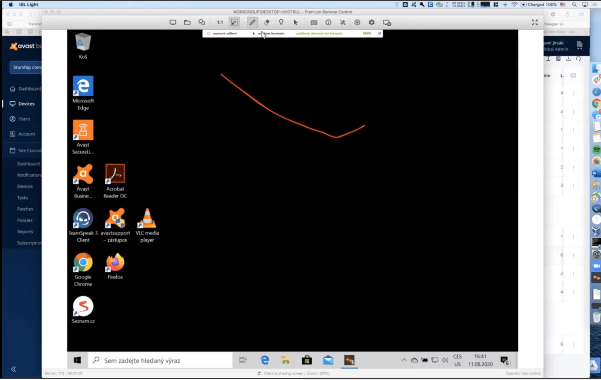
Task: Open the Windows notification center icon
Action: (505, 360)
